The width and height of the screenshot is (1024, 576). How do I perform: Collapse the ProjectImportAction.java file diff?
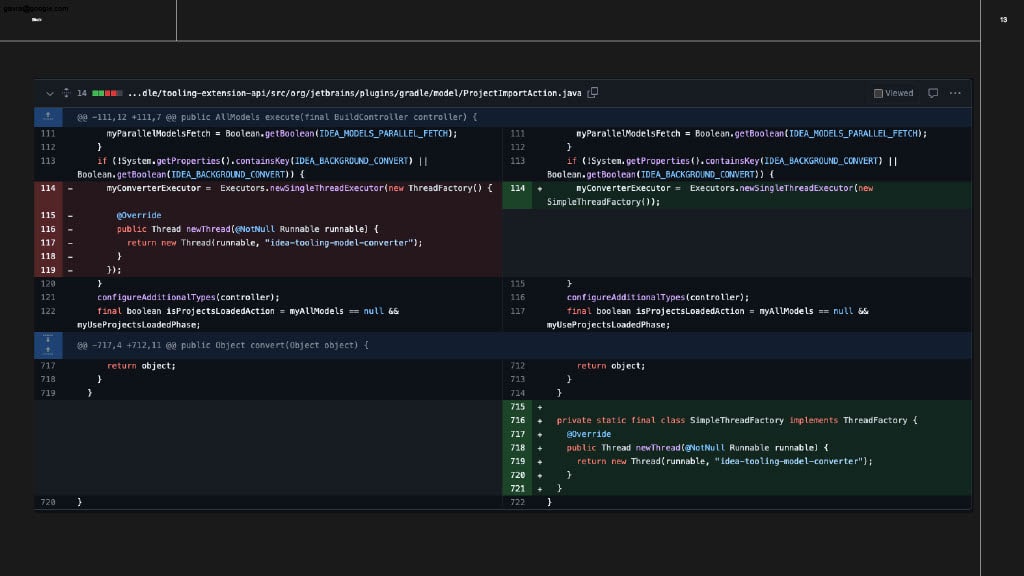point(50,93)
